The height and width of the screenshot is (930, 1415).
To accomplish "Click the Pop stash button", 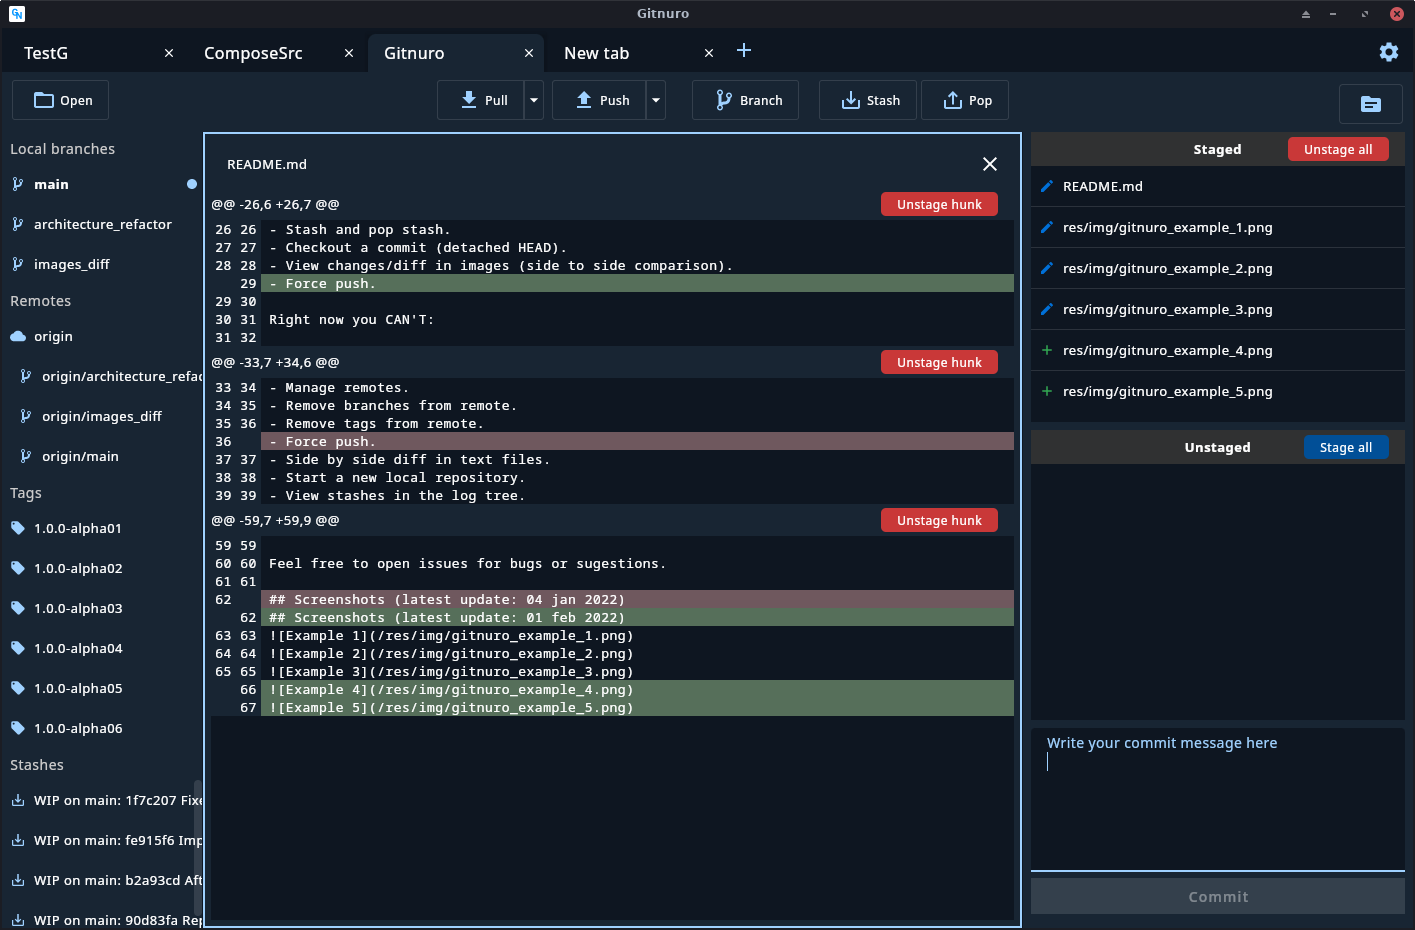I will click(965, 100).
